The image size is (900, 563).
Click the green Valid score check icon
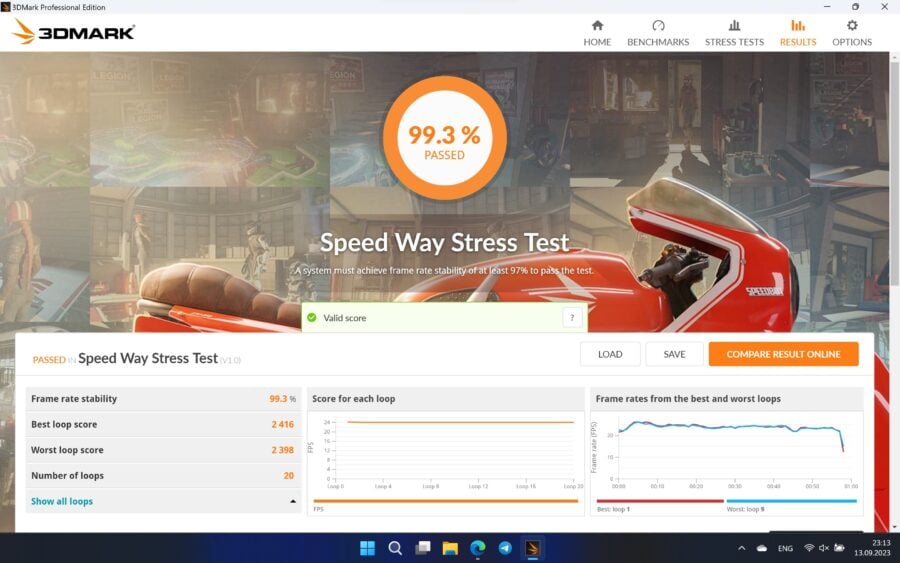(x=312, y=317)
